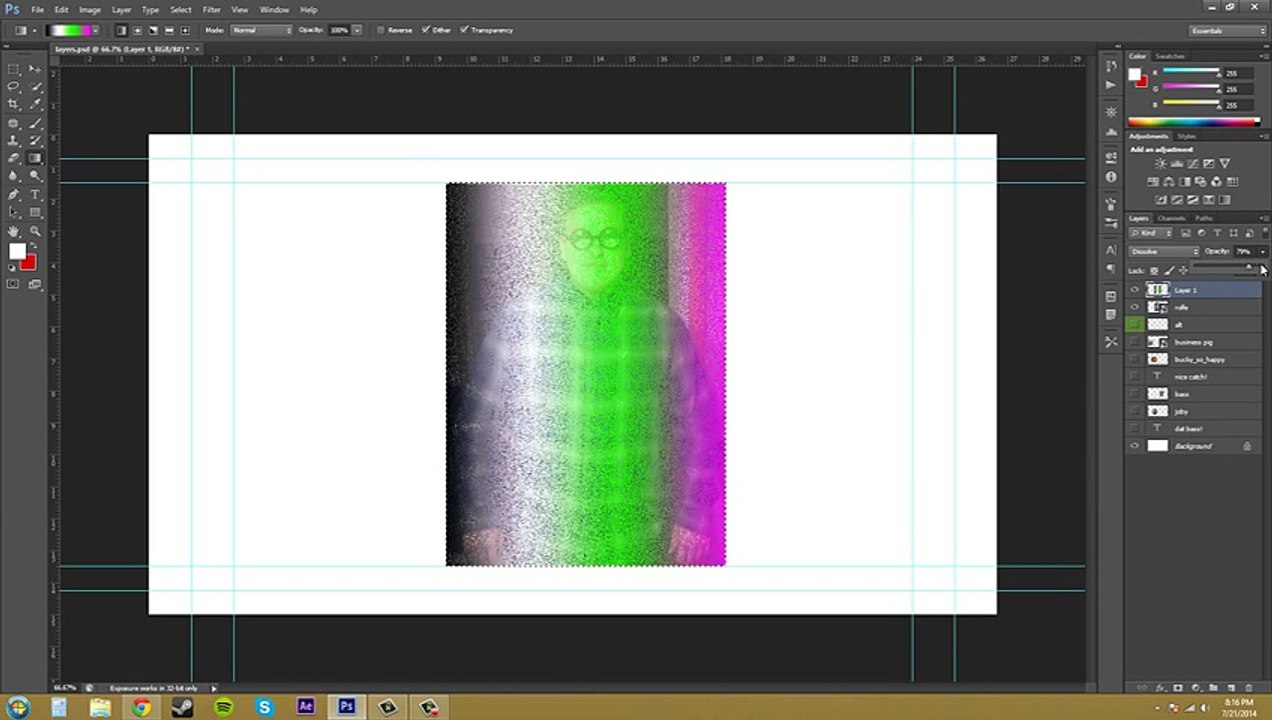Show the business pig layer

[1135, 342]
